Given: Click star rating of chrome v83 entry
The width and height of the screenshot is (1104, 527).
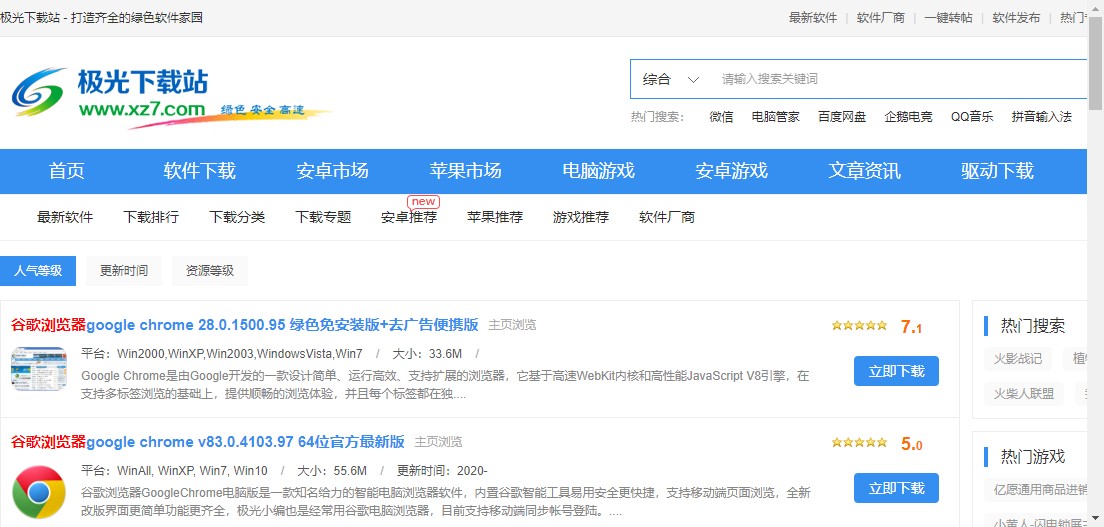Looking at the screenshot, I should [x=859, y=442].
